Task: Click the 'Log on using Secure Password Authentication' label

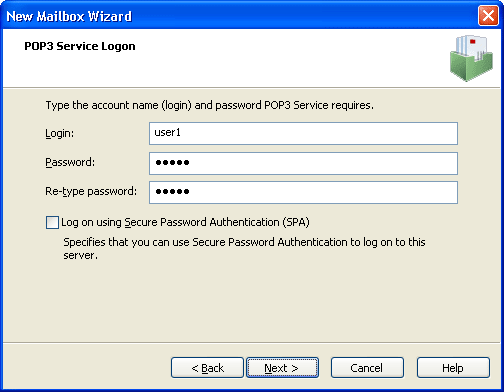Action: [185, 222]
